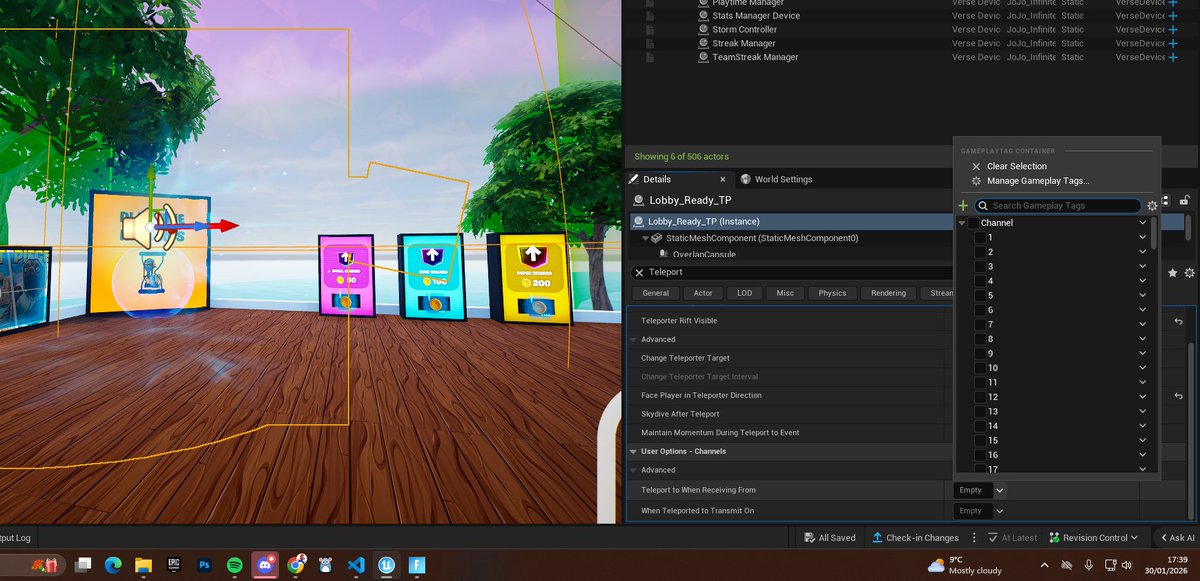Close the Details tab

tap(723, 180)
